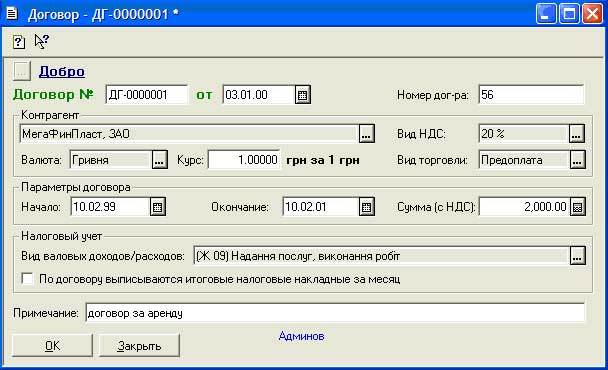Open selection for Вид НДС field
The width and height of the screenshot is (608, 370).
pos(577,134)
